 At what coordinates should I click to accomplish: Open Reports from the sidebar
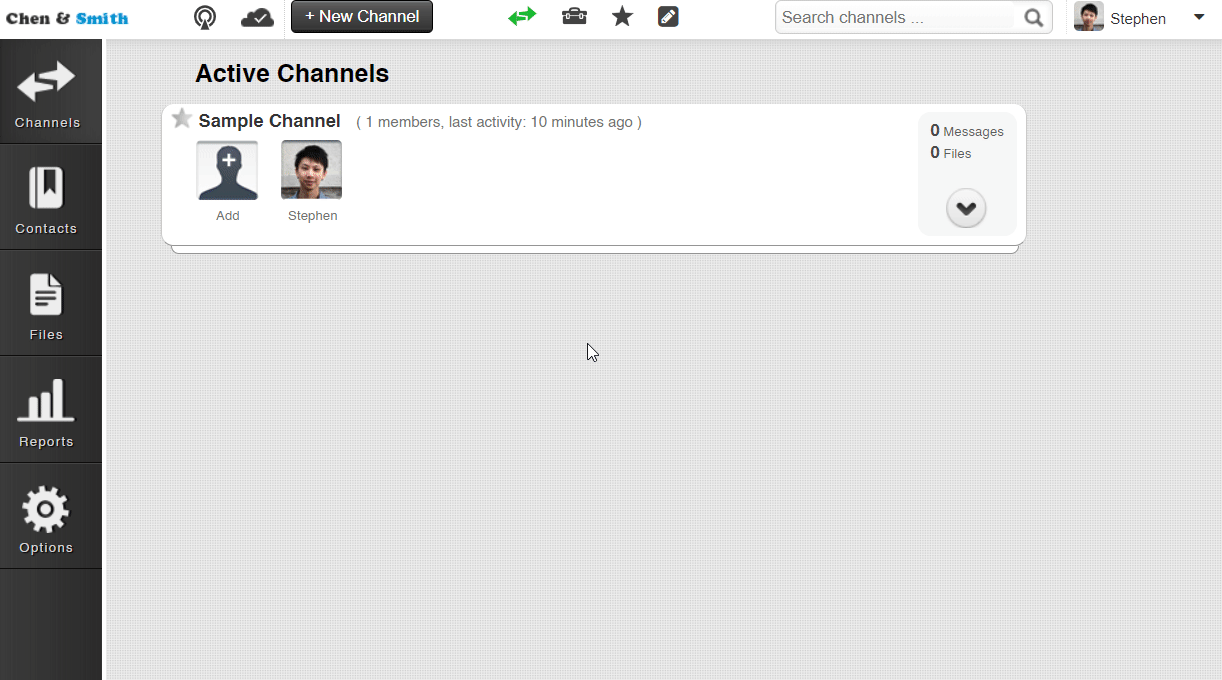(47, 410)
